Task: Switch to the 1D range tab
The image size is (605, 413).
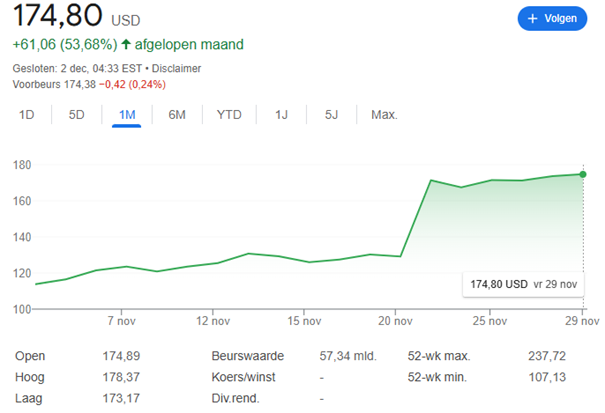Action: coord(27,115)
